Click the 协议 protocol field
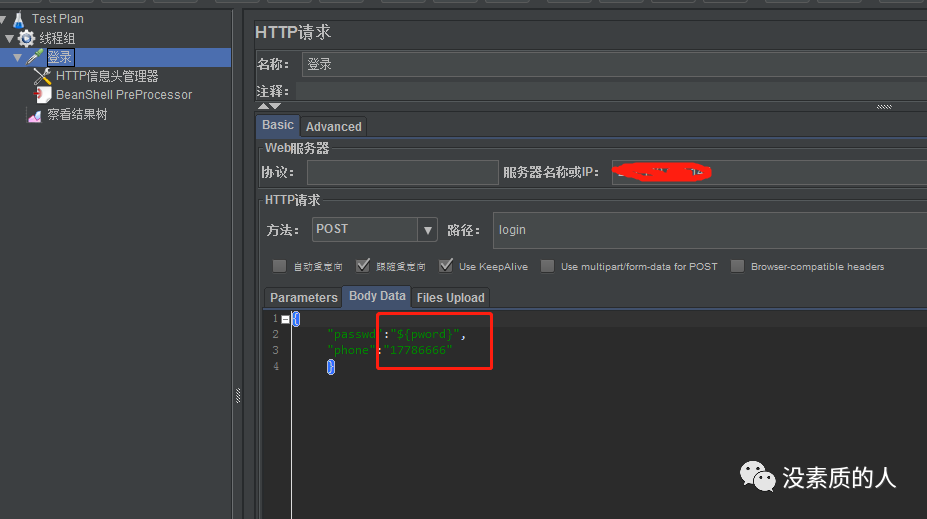Viewport: 927px width, 519px height. point(403,173)
